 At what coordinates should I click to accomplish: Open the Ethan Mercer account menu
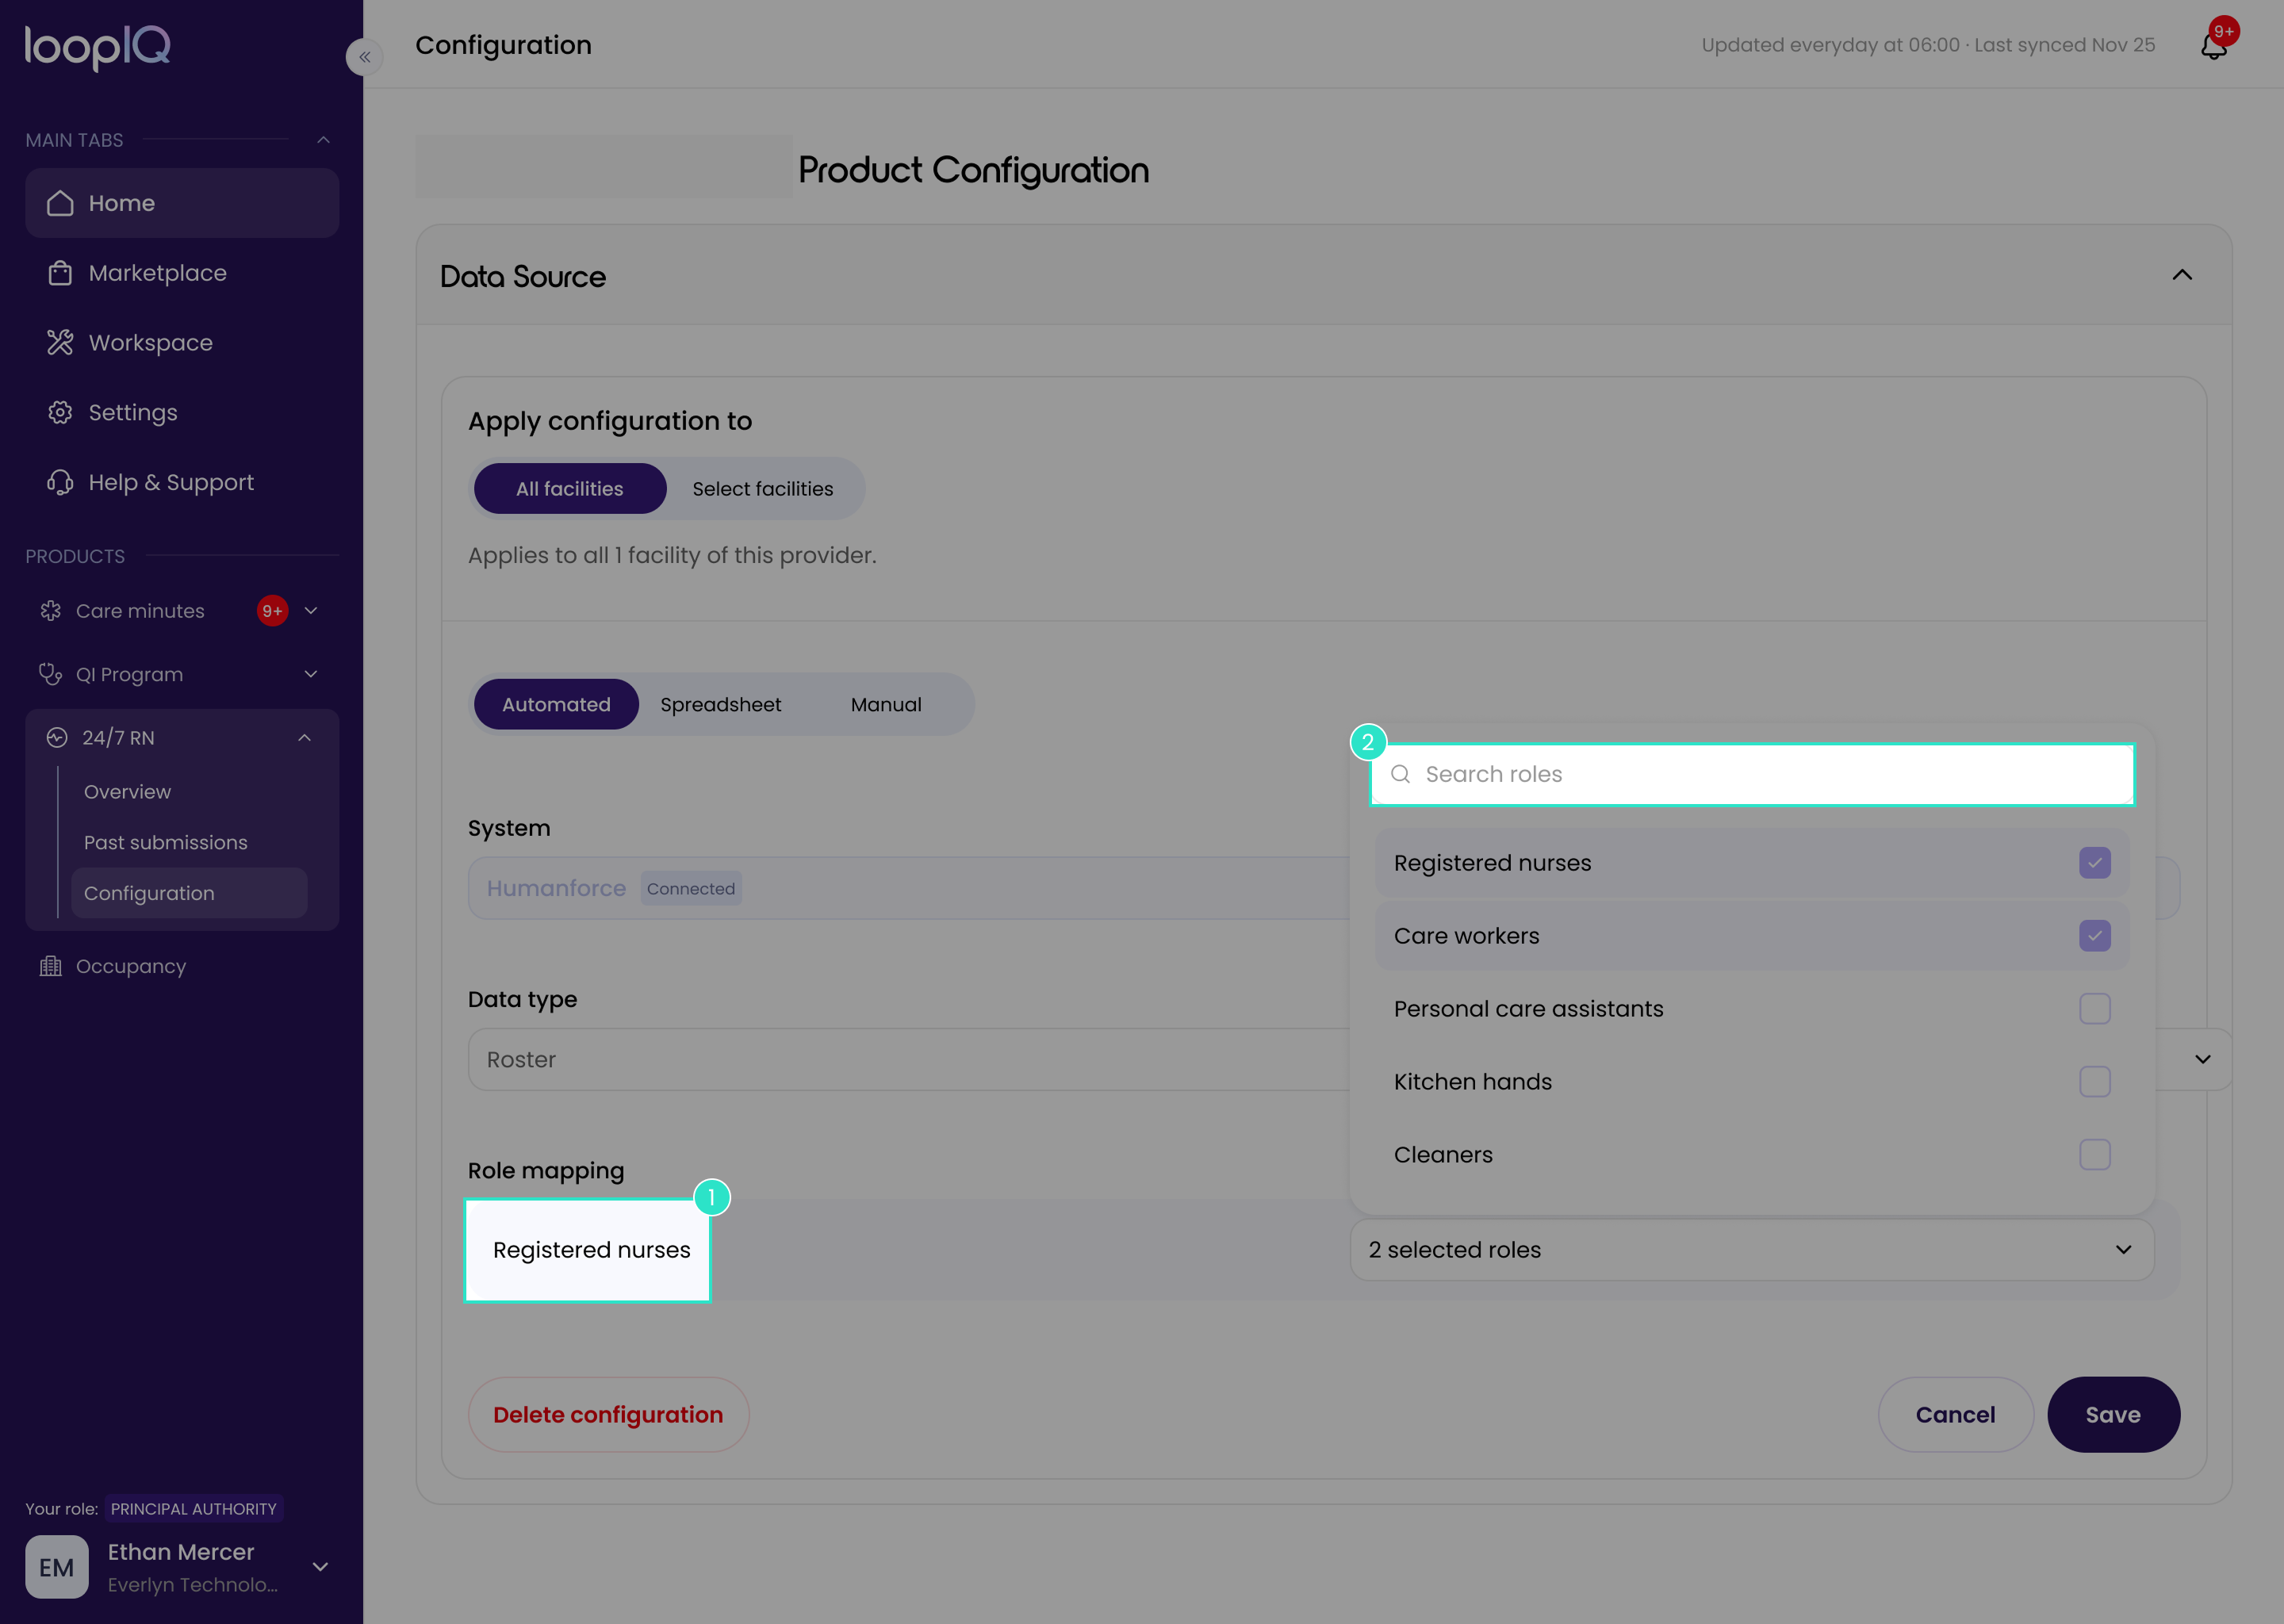(x=320, y=1567)
